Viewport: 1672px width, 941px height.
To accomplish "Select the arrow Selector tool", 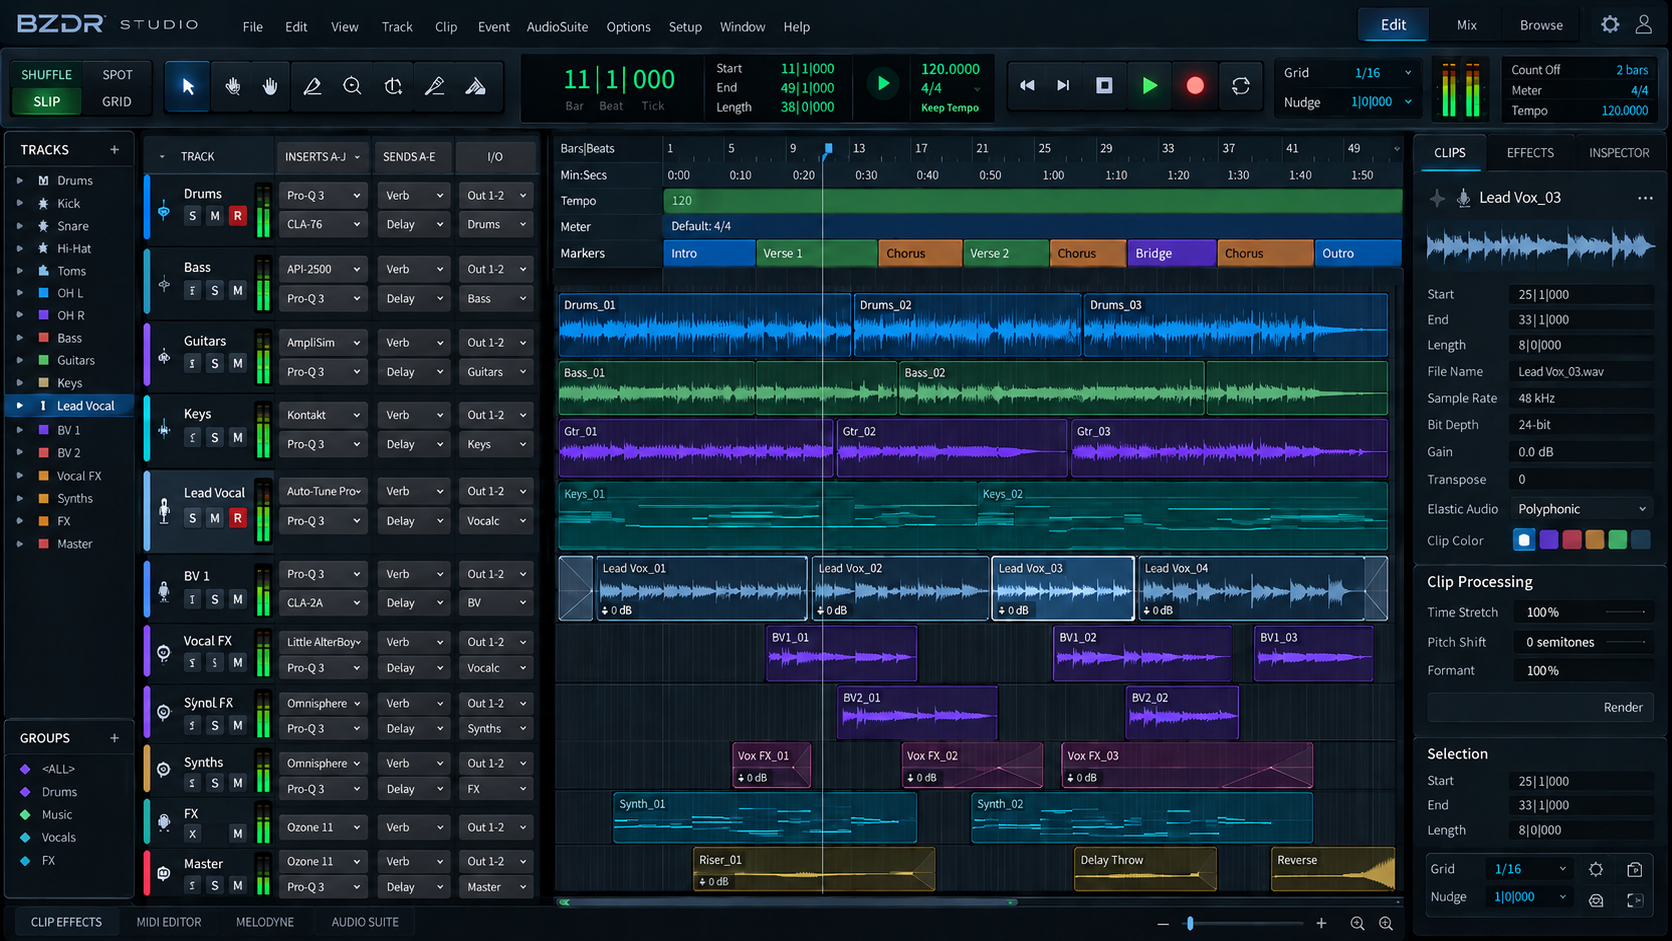I will coord(188,86).
